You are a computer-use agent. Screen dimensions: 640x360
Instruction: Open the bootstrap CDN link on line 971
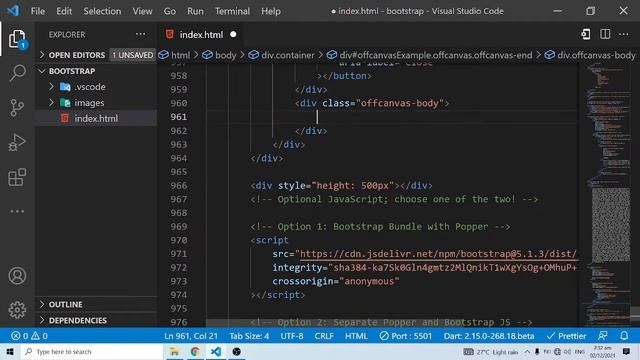(438, 254)
